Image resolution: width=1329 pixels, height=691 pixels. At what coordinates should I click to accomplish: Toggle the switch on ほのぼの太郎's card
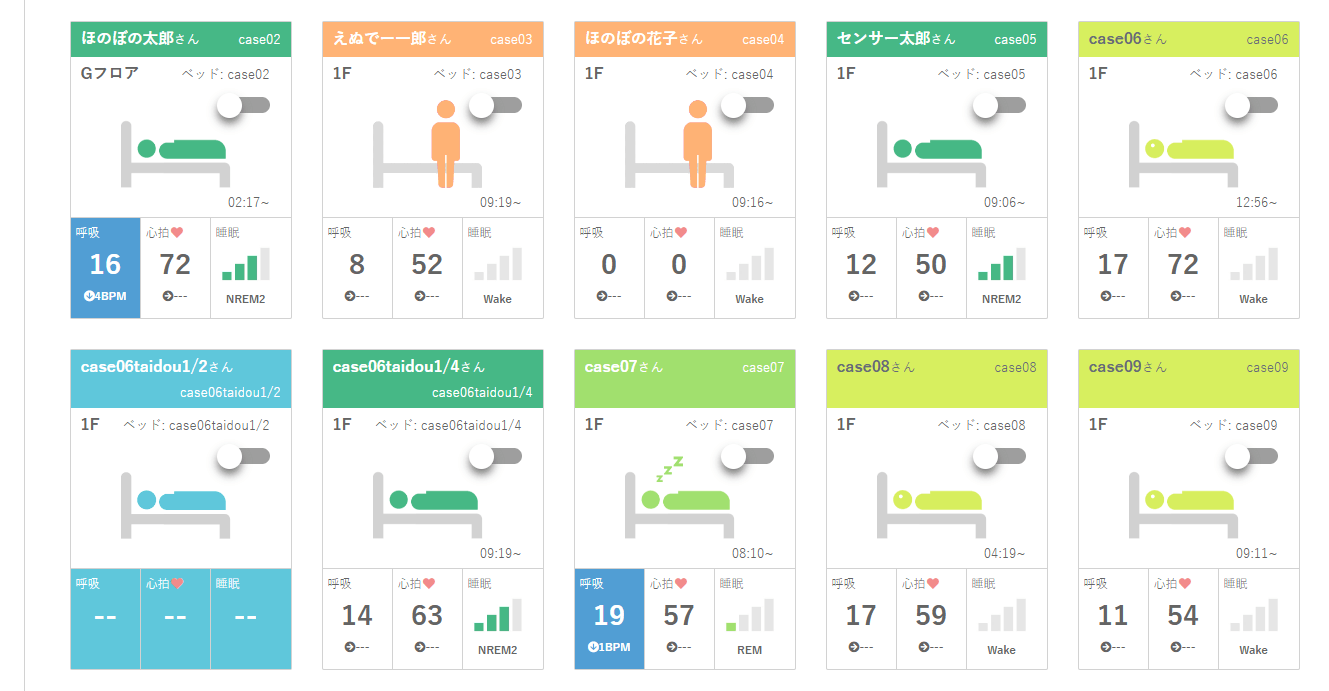tap(244, 105)
